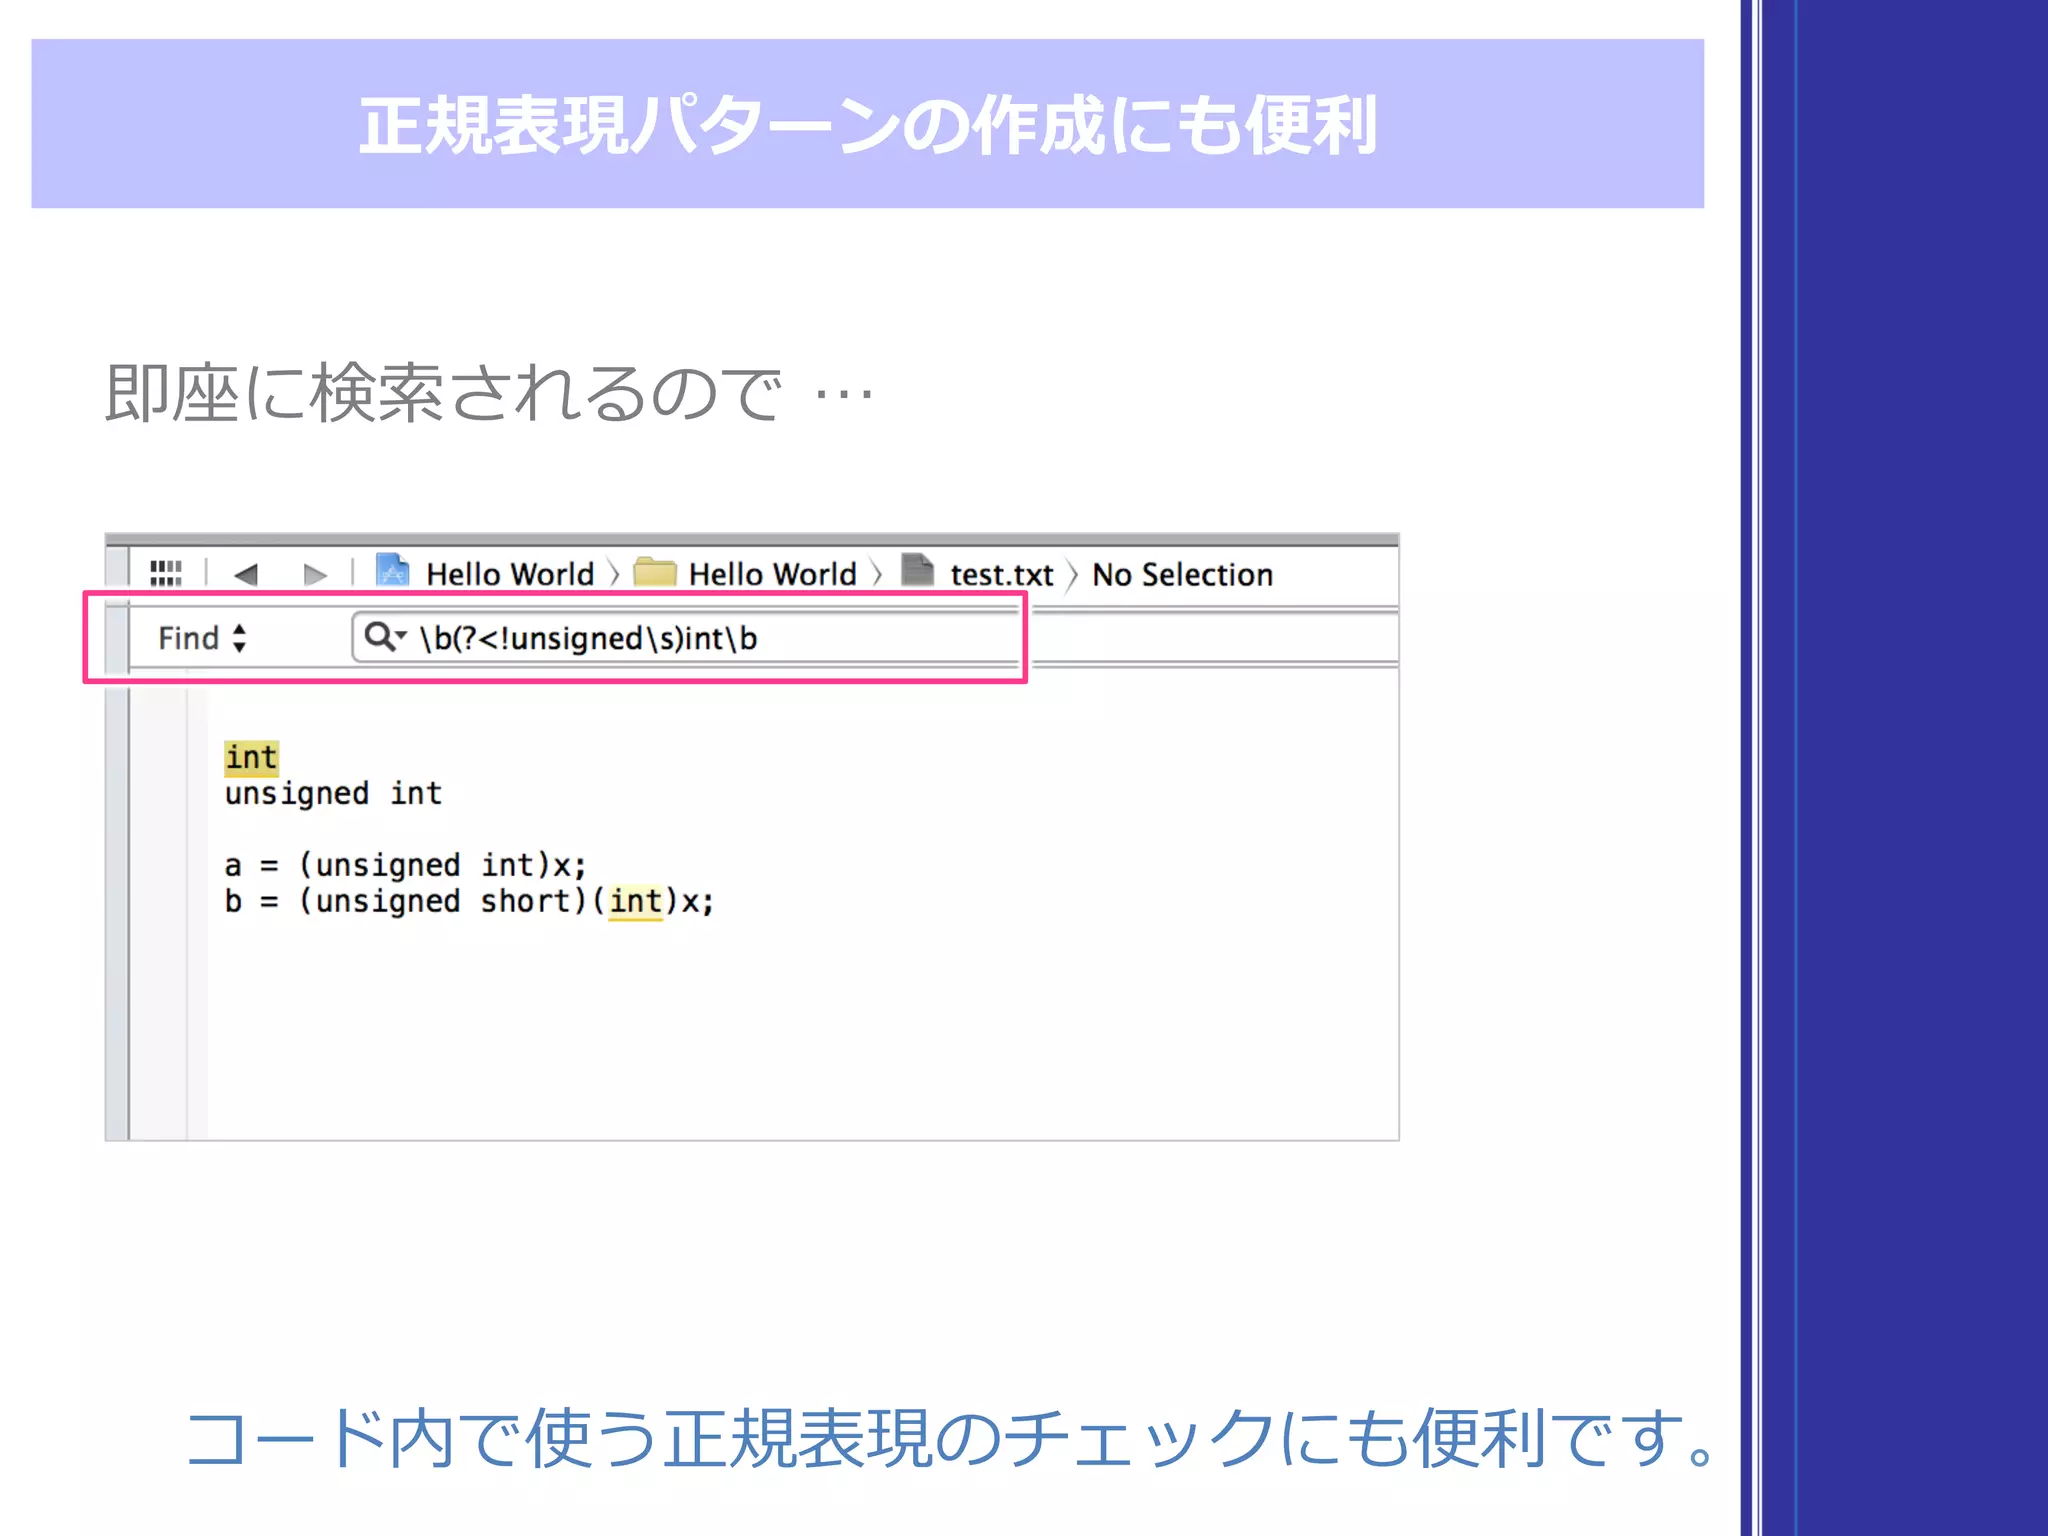
Task: Go back with the left arrow
Action: [x=246, y=574]
